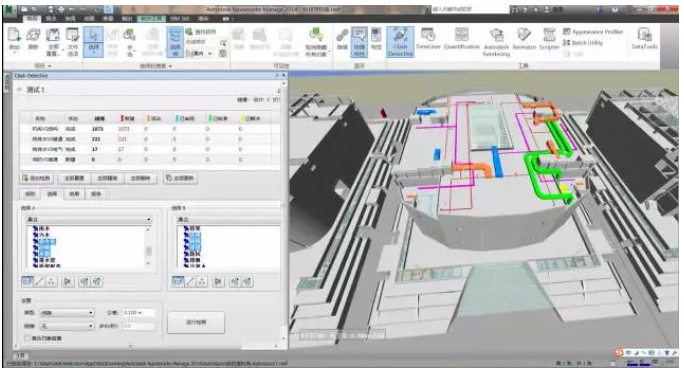This screenshot has height=374, width=684.
Task: Open the DataTools icon
Action: pyautogui.click(x=644, y=38)
